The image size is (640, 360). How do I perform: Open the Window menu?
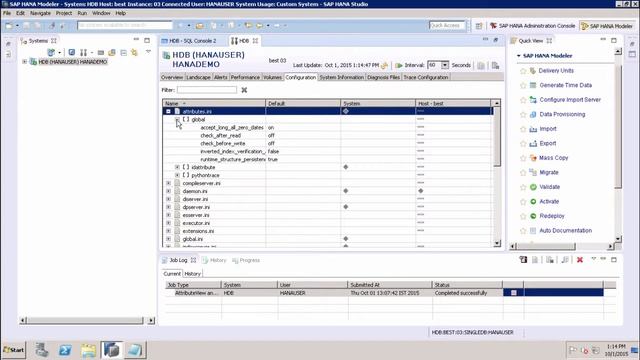pos(101,13)
